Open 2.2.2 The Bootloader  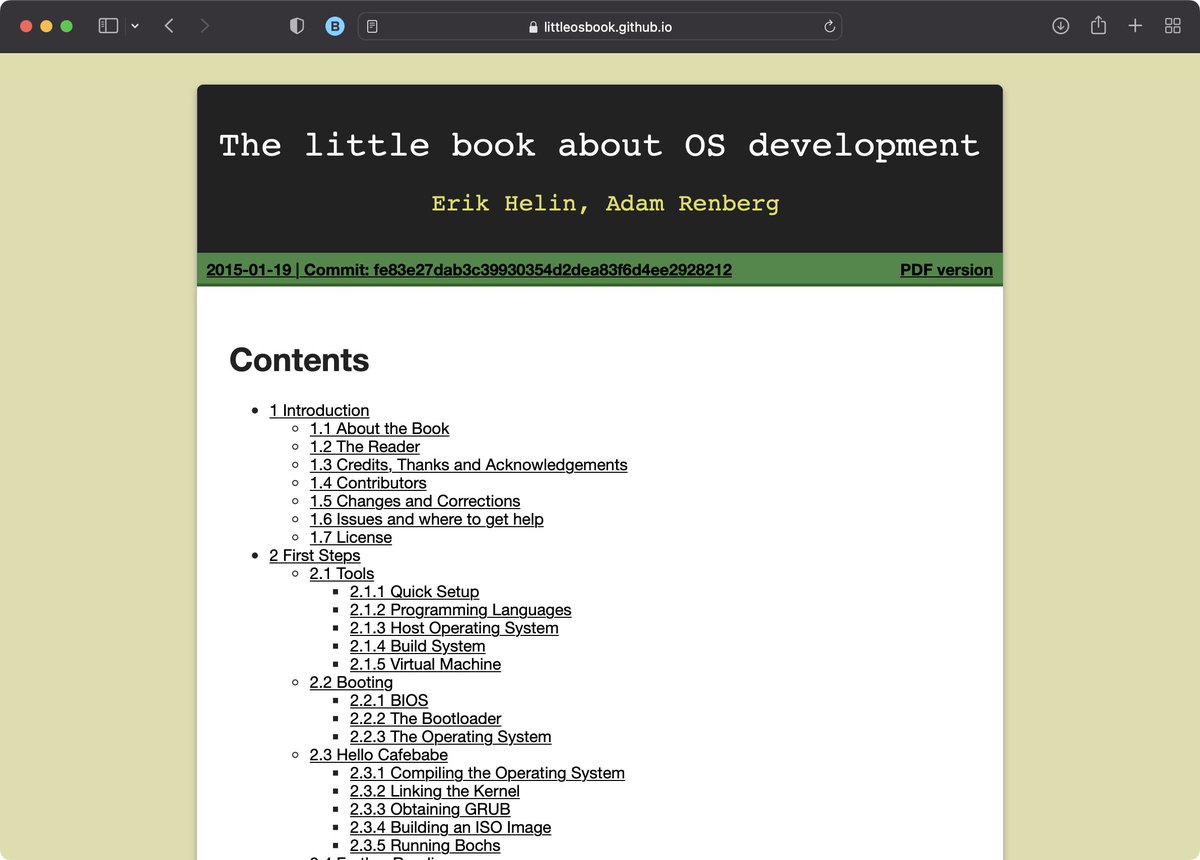[x=425, y=718]
